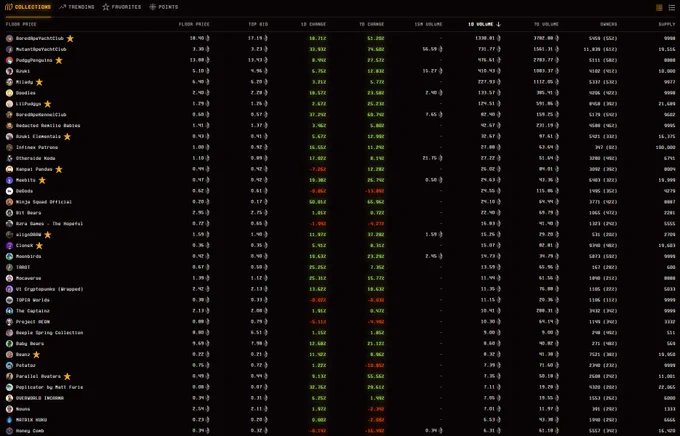Viewport: 680px width, 436px height.
Task: Click the BoredApeKennelClub collection avatar
Action: (x=10, y=115)
